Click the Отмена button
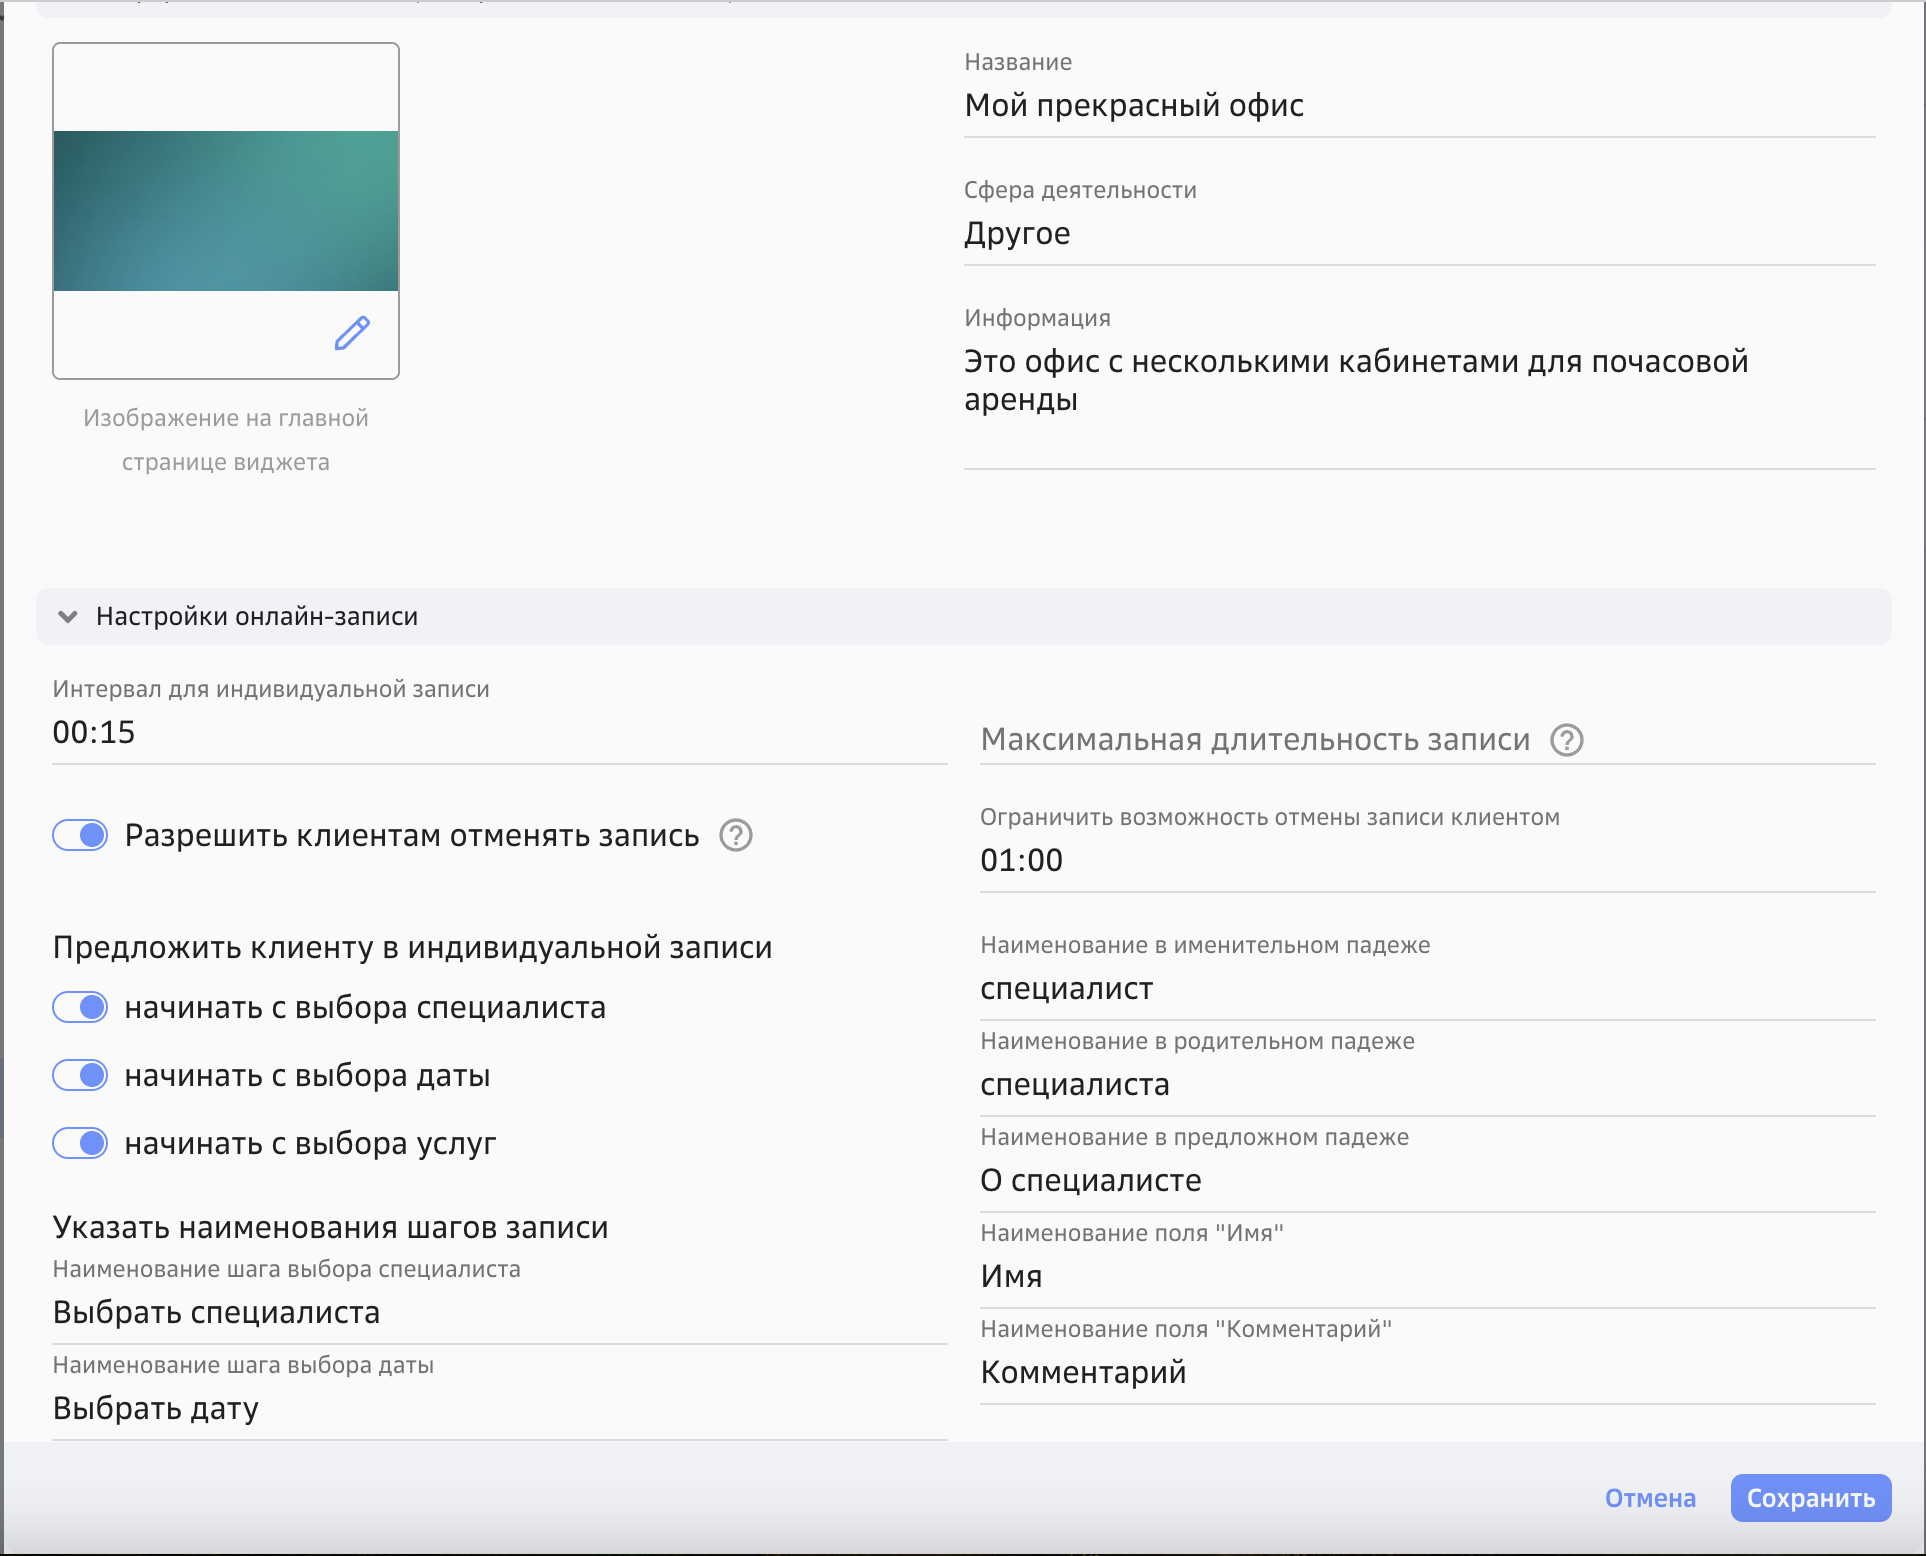 click(x=1649, y=1498)
